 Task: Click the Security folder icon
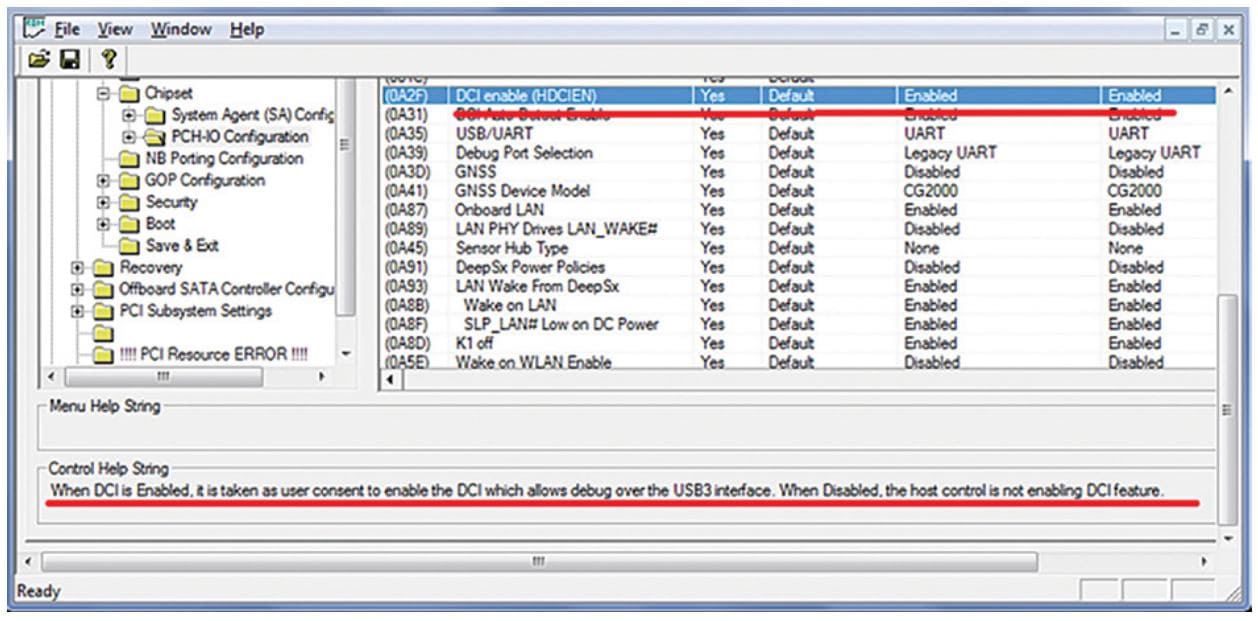pos(130,202)
